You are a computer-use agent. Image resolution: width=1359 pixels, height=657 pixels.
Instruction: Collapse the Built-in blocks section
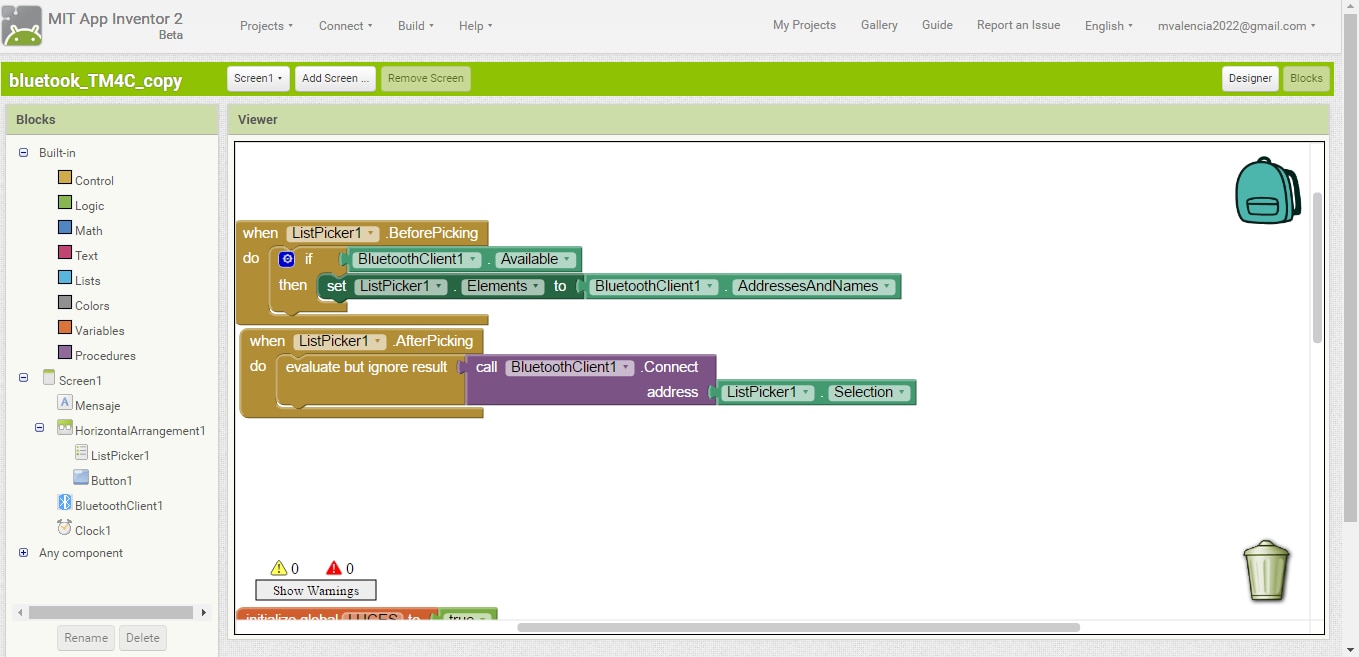(x=24, y=153)
